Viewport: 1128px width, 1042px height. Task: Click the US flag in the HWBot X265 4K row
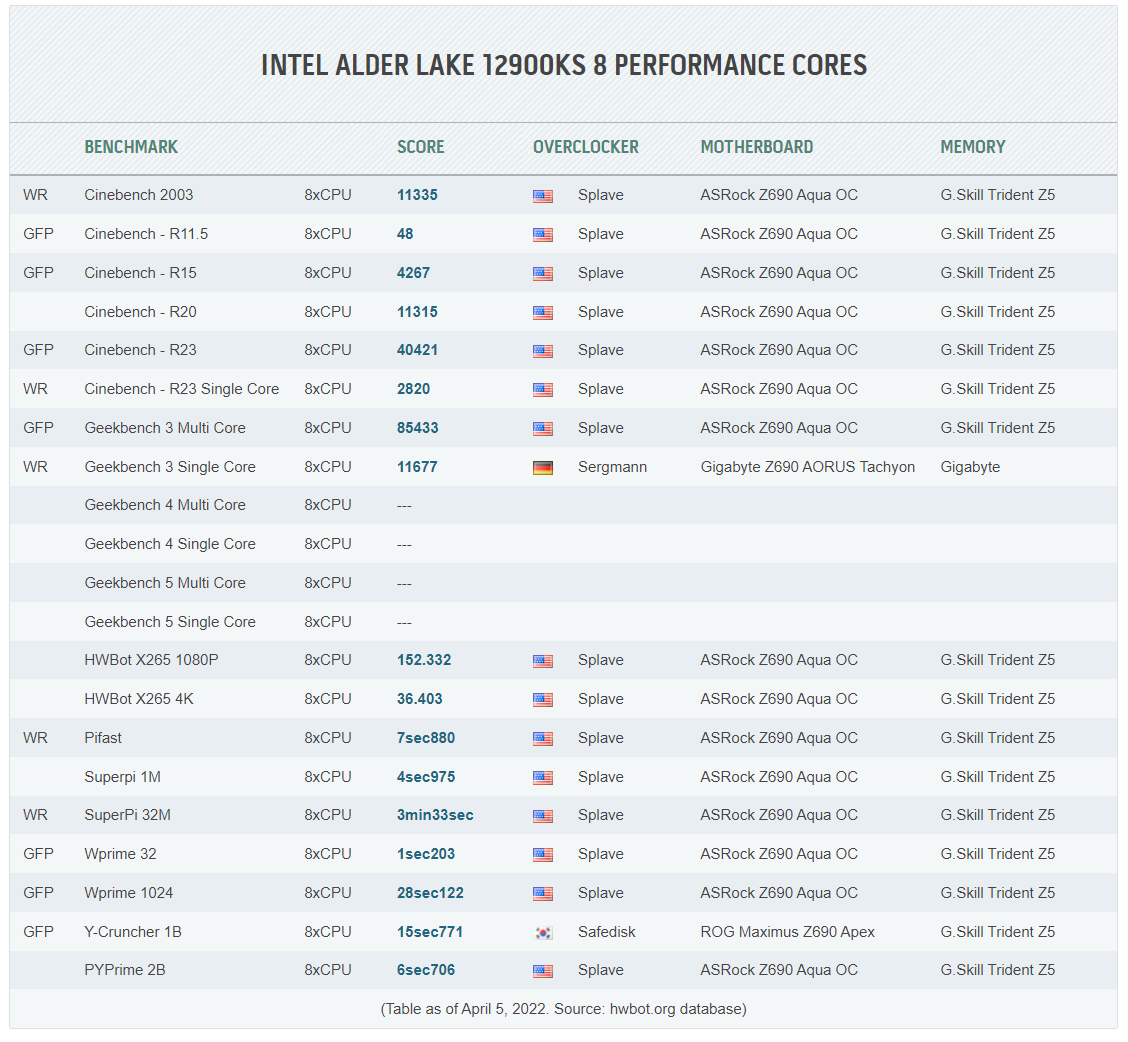542,699
